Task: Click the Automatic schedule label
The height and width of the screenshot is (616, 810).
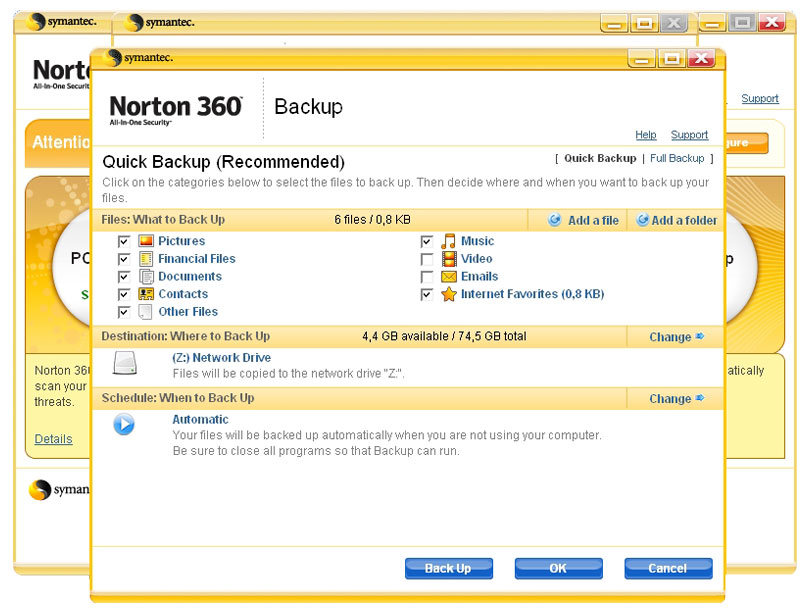Action: (200, 420)
